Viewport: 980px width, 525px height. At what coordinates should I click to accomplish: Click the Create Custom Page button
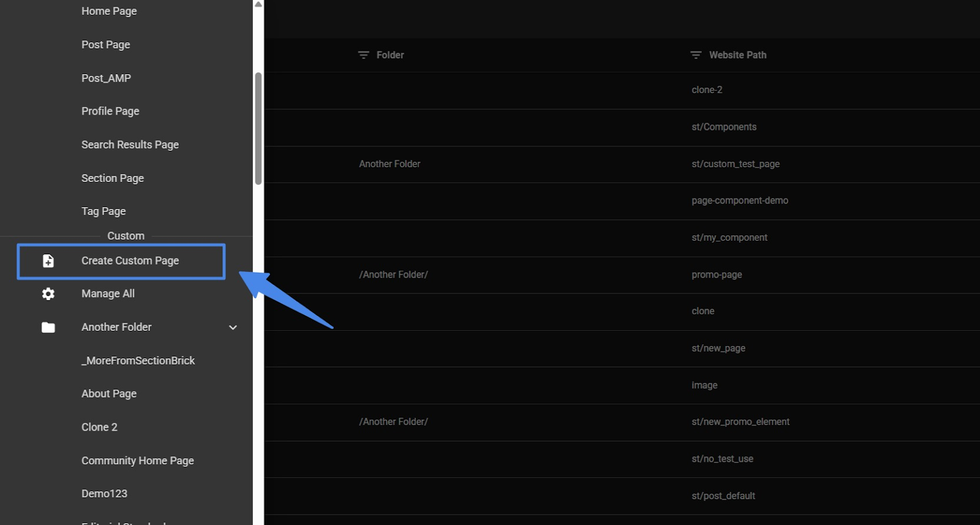tap(130, 261)
